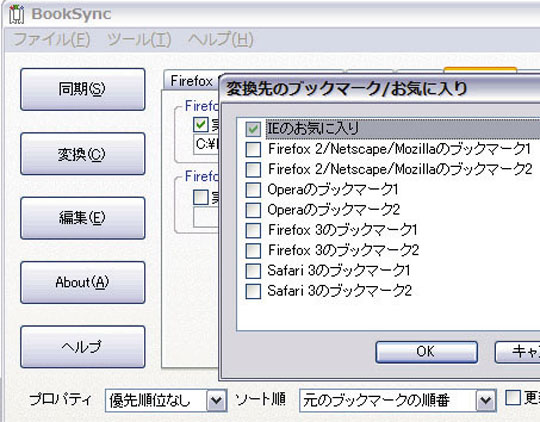Open the About(A) button
The height and width of the screenshot is (422, 540).
pos(83,282)
